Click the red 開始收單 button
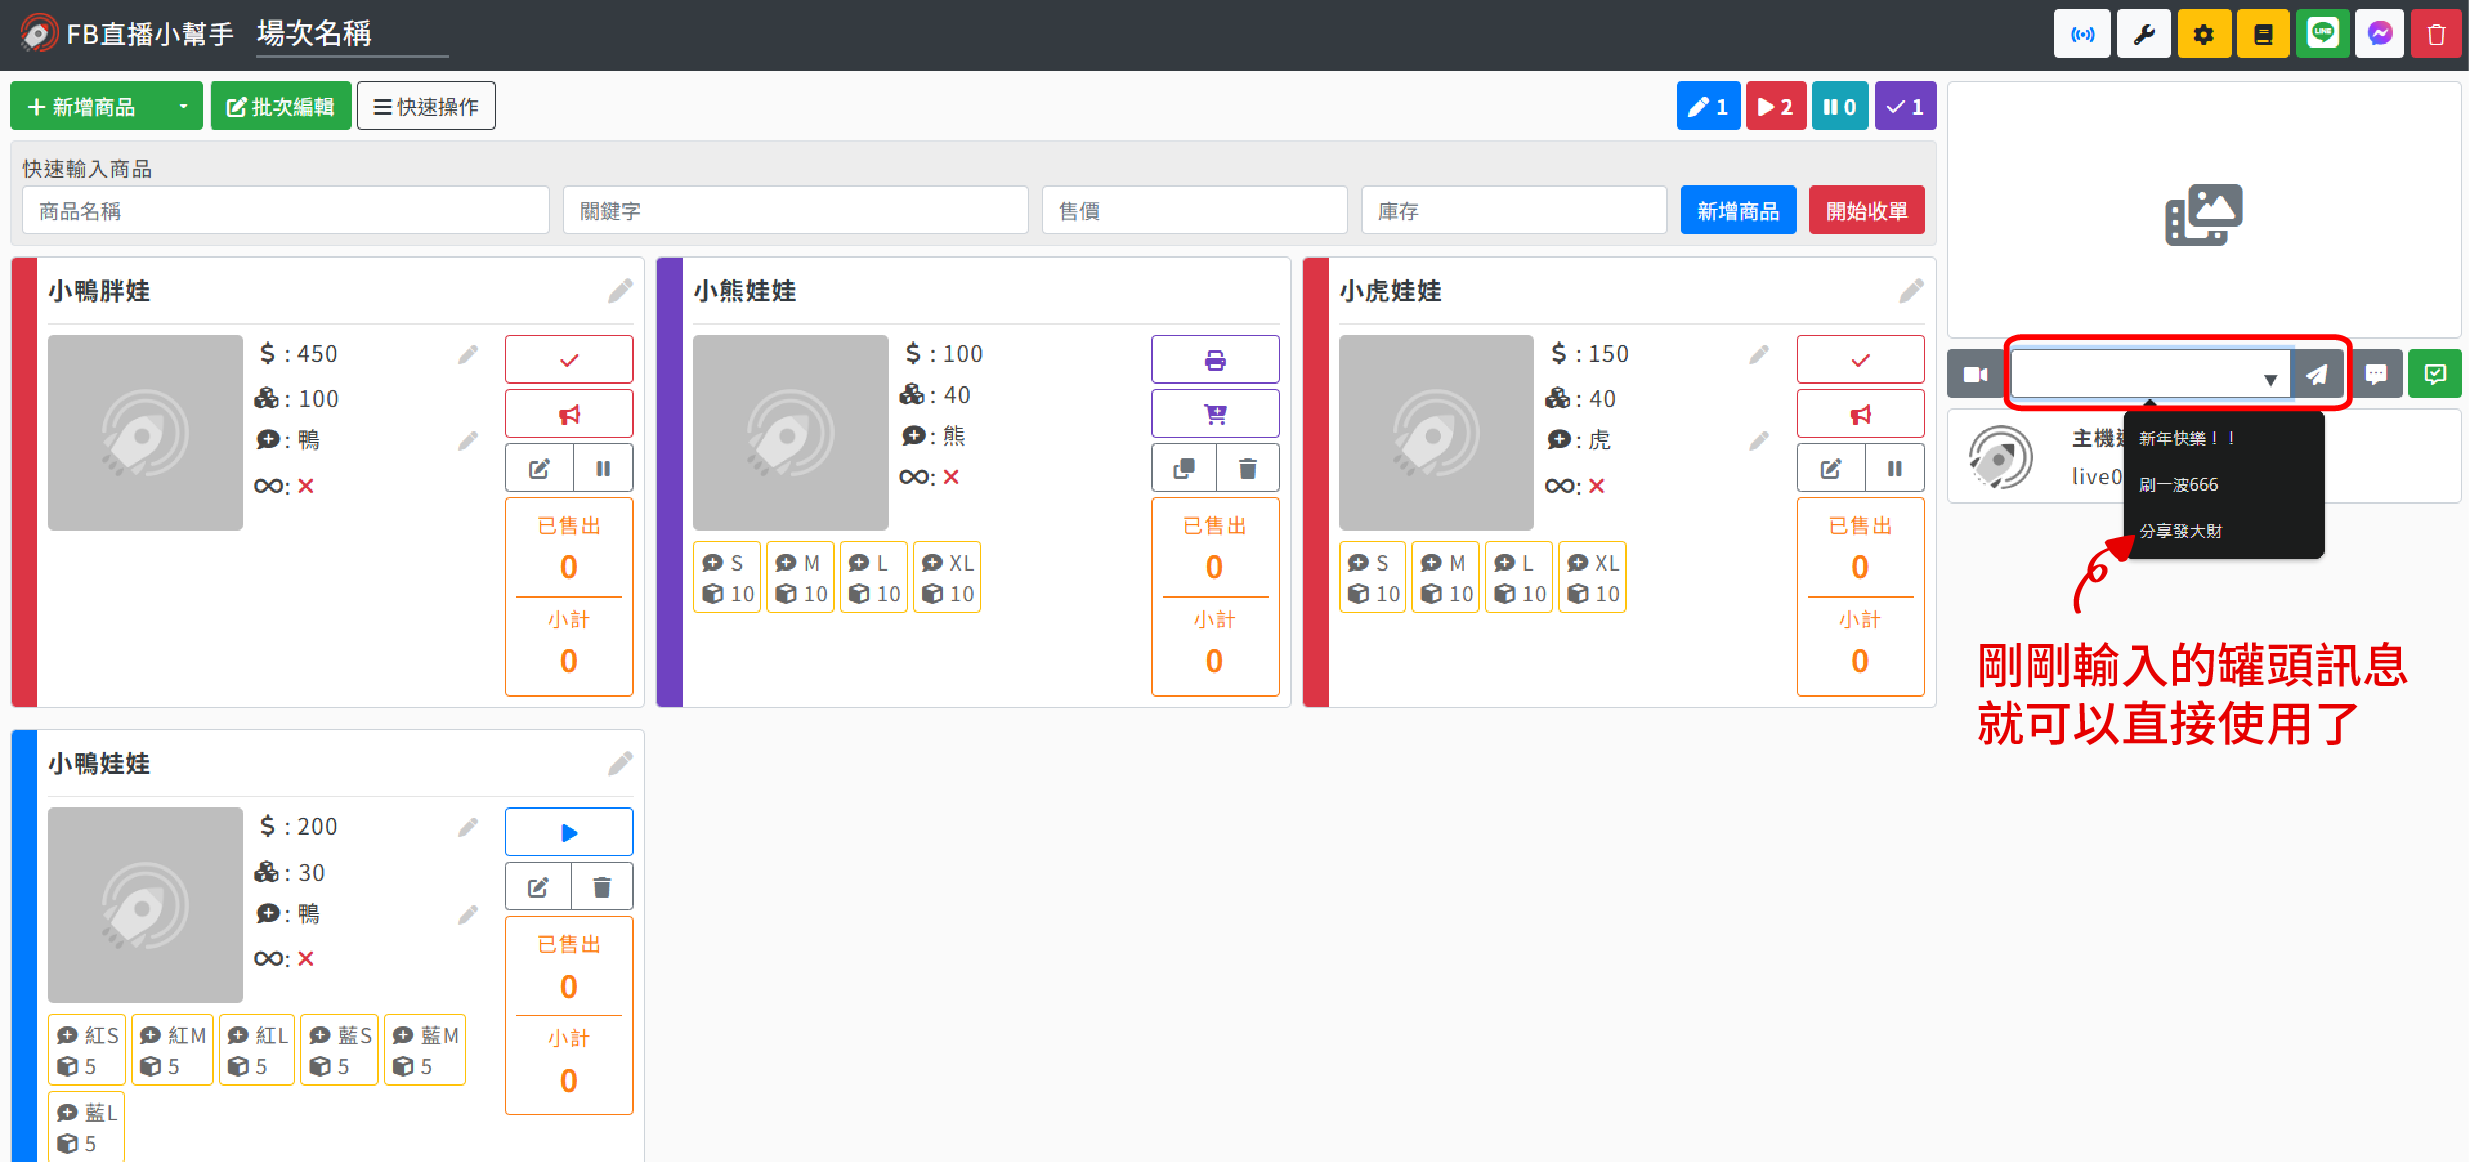The image size is (2469, 1162). click(1866, 211)
